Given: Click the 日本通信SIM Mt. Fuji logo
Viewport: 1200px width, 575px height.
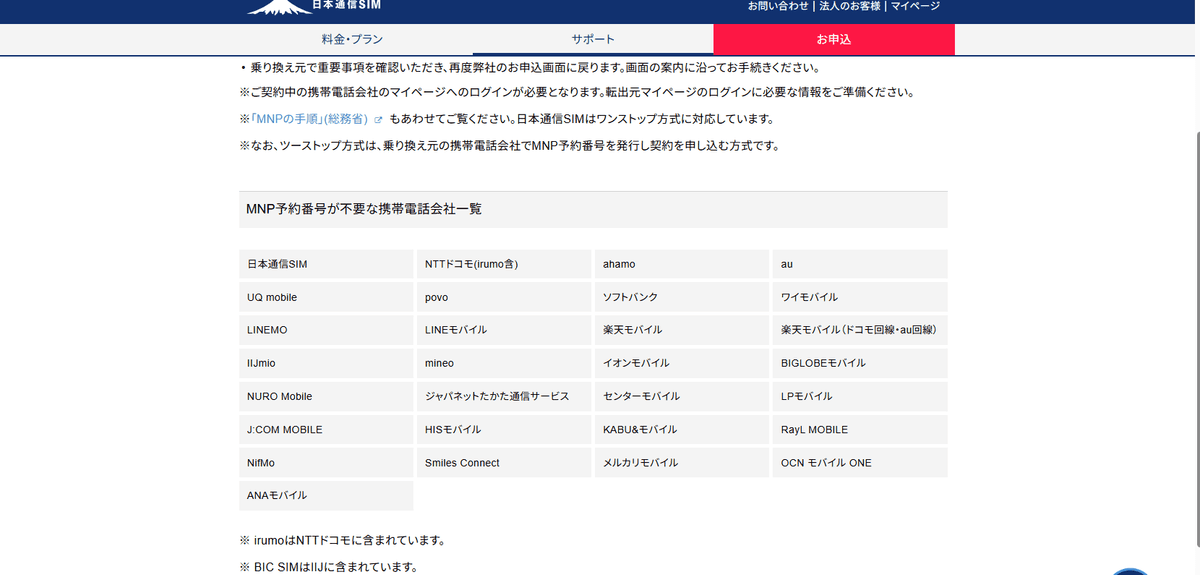Looking at the screenshot, I should (x=312, y=6).
